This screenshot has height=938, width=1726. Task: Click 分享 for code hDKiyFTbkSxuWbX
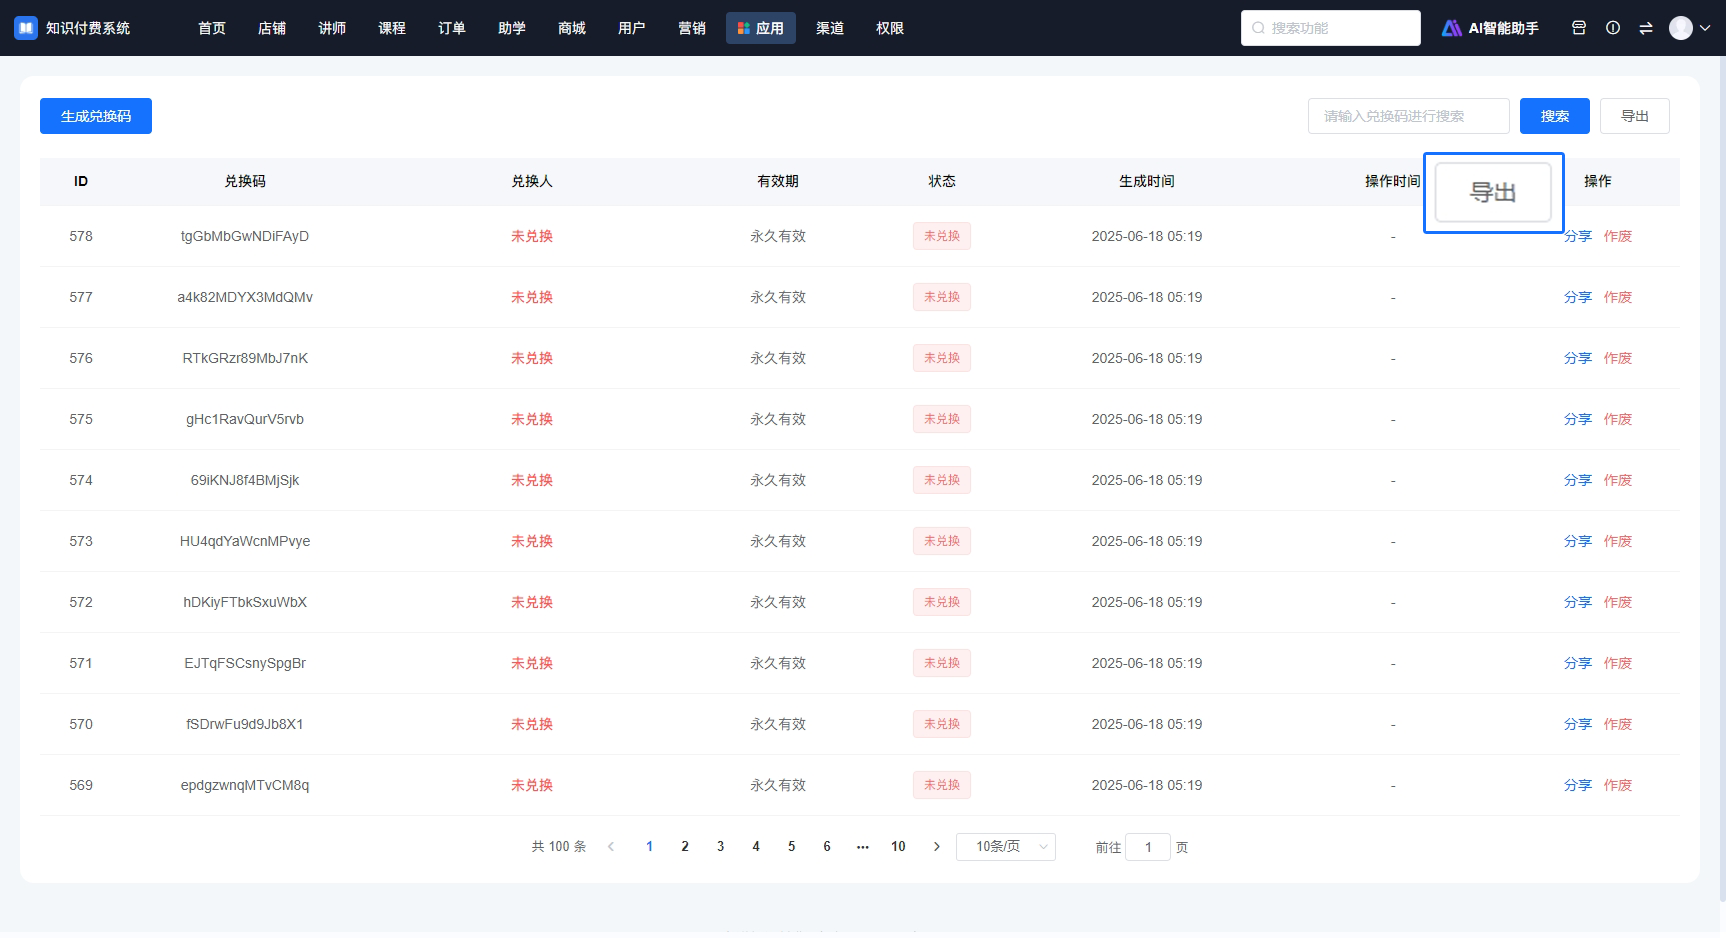click(x=1578, y=602)
